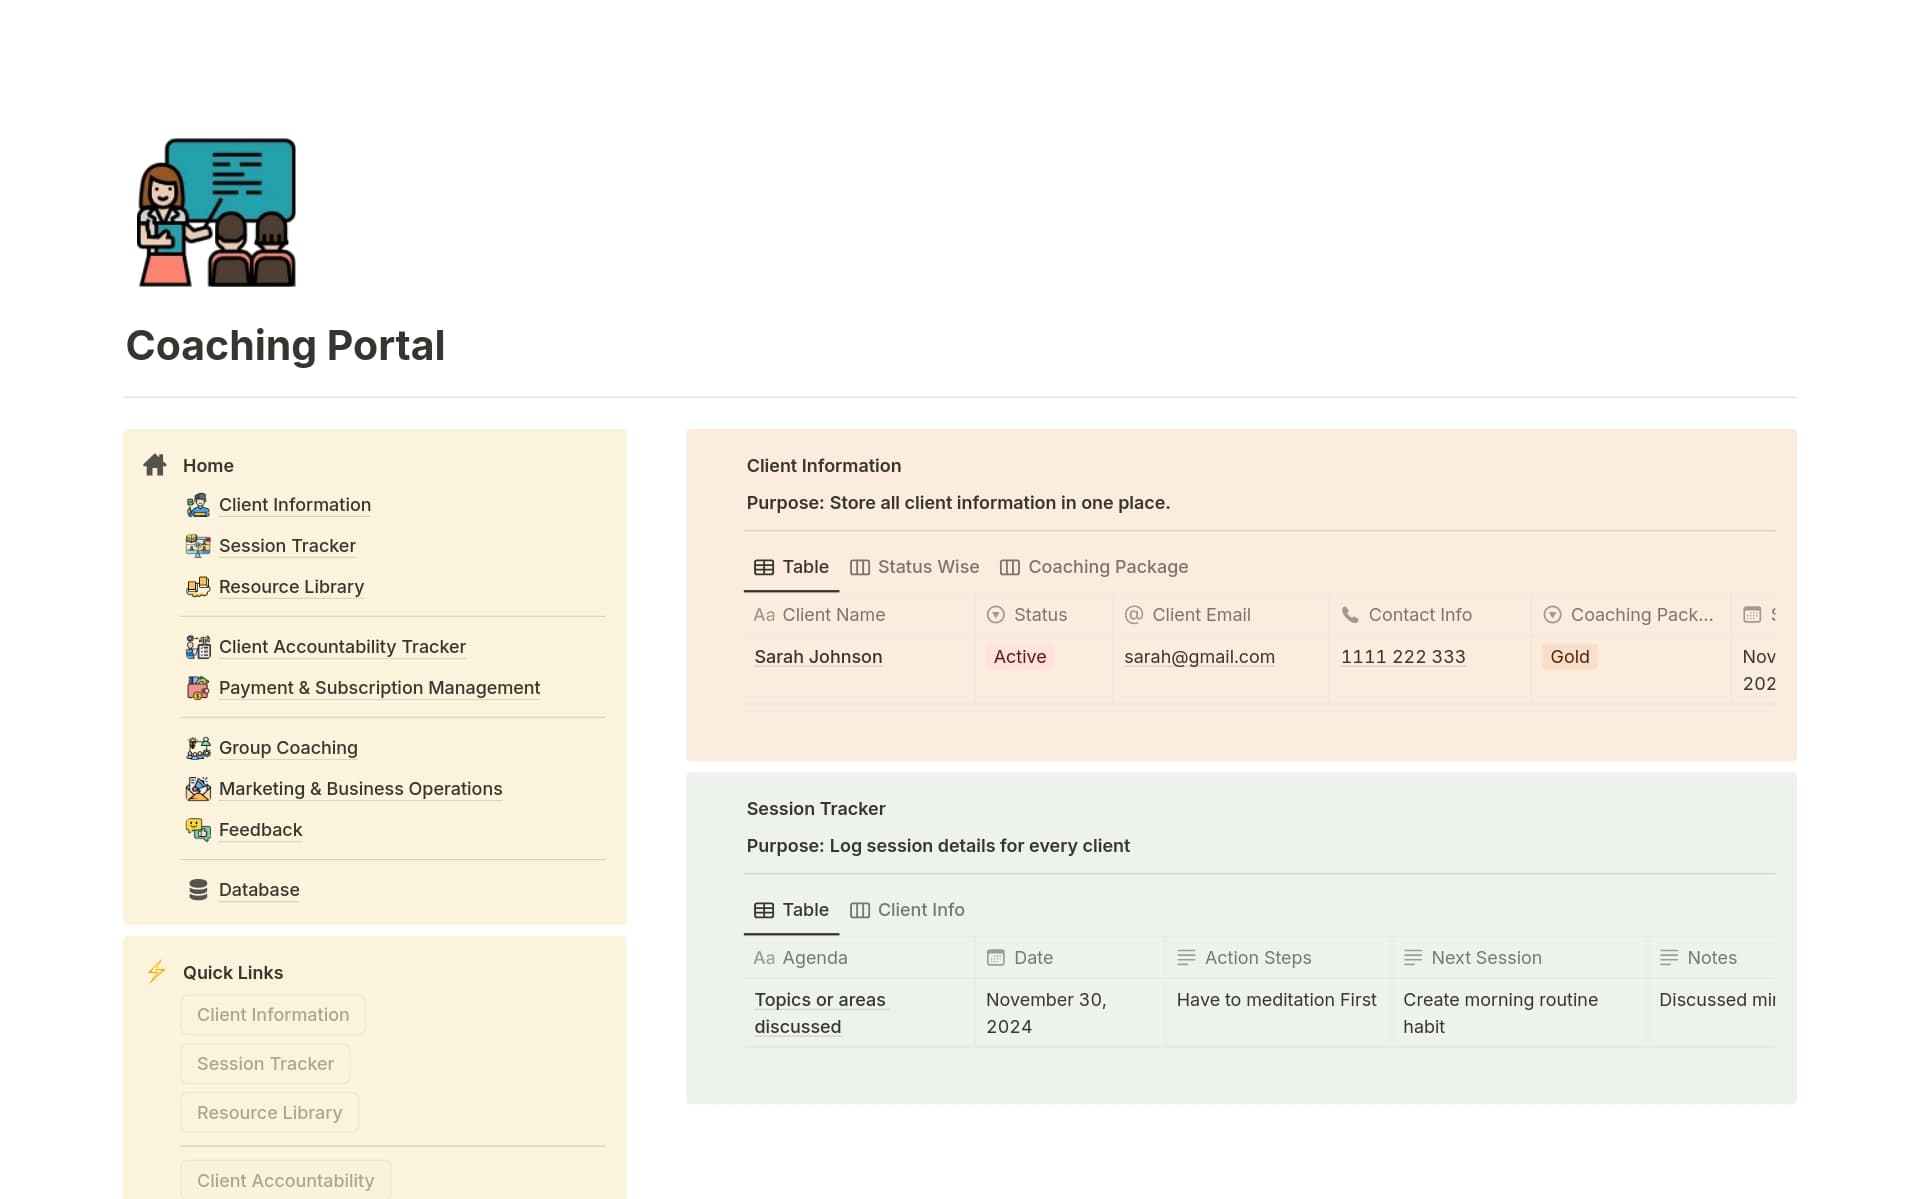This screenshot has width=1920, height=1199.
Task: Click the lightning bolt Quick Links icon
Action: tap(156, 971)
